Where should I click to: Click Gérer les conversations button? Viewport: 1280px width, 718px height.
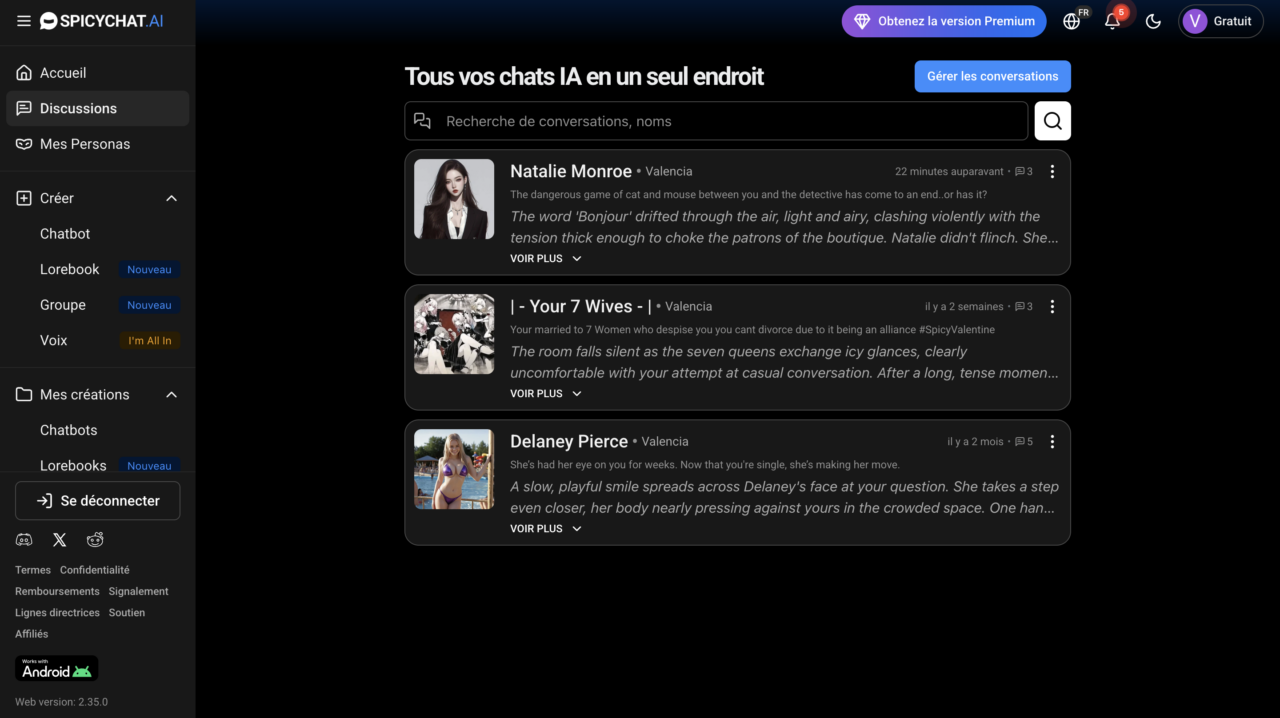pyautogui.click(x=992, y=76)
